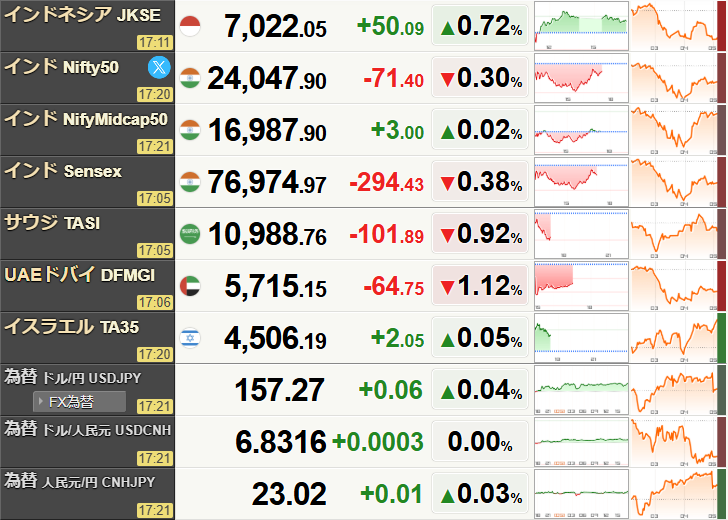Viewport: 728px width, 520px height.
Task: Open CNHJPY long-term orange chart
Action: pos(674,494)
